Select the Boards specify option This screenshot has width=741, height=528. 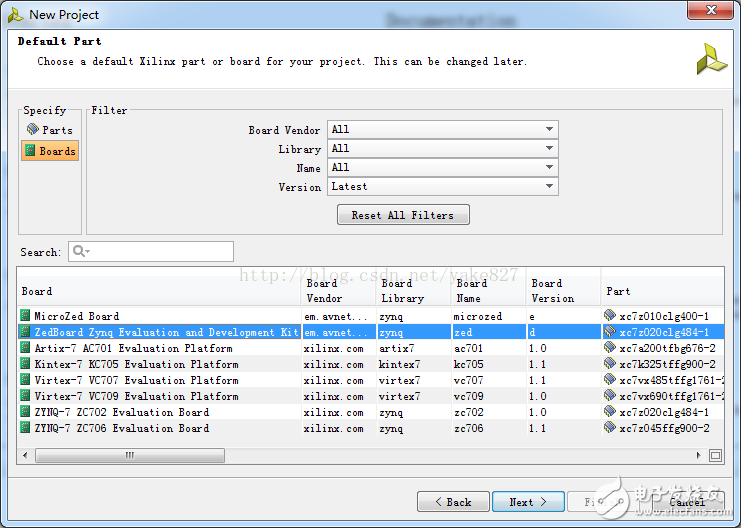(50, 151)
